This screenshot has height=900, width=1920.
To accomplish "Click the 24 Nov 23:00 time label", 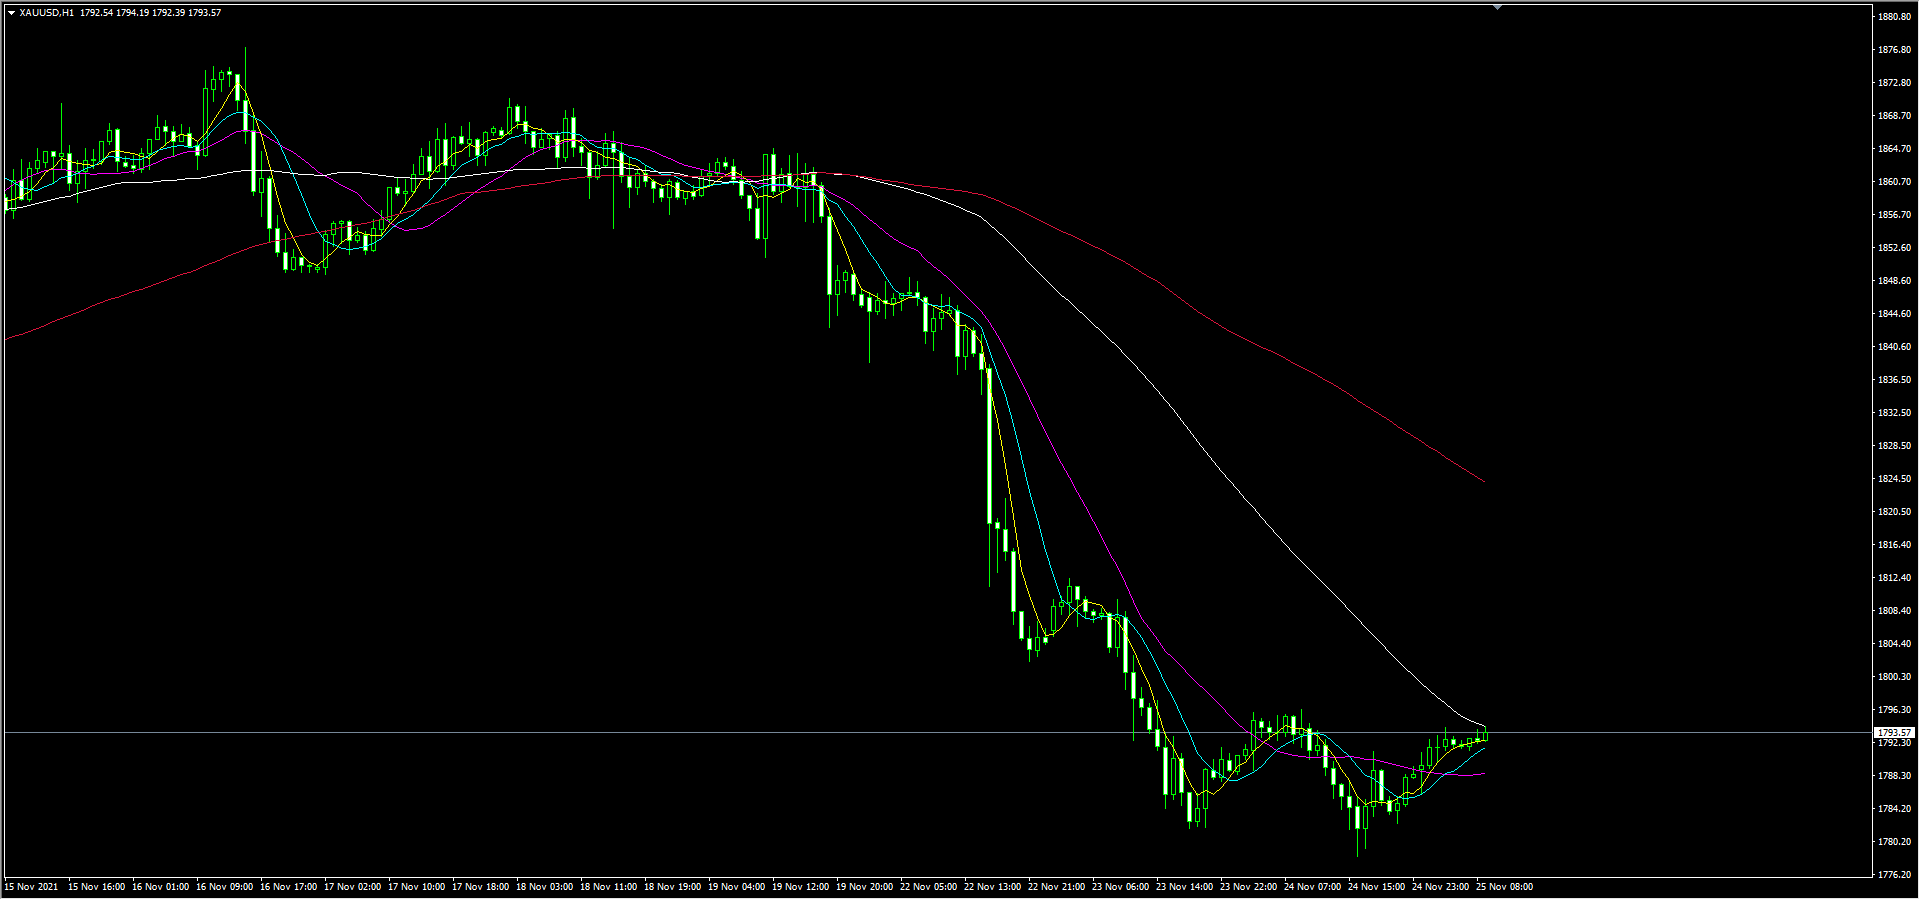I will click(x=1440, y=887).
